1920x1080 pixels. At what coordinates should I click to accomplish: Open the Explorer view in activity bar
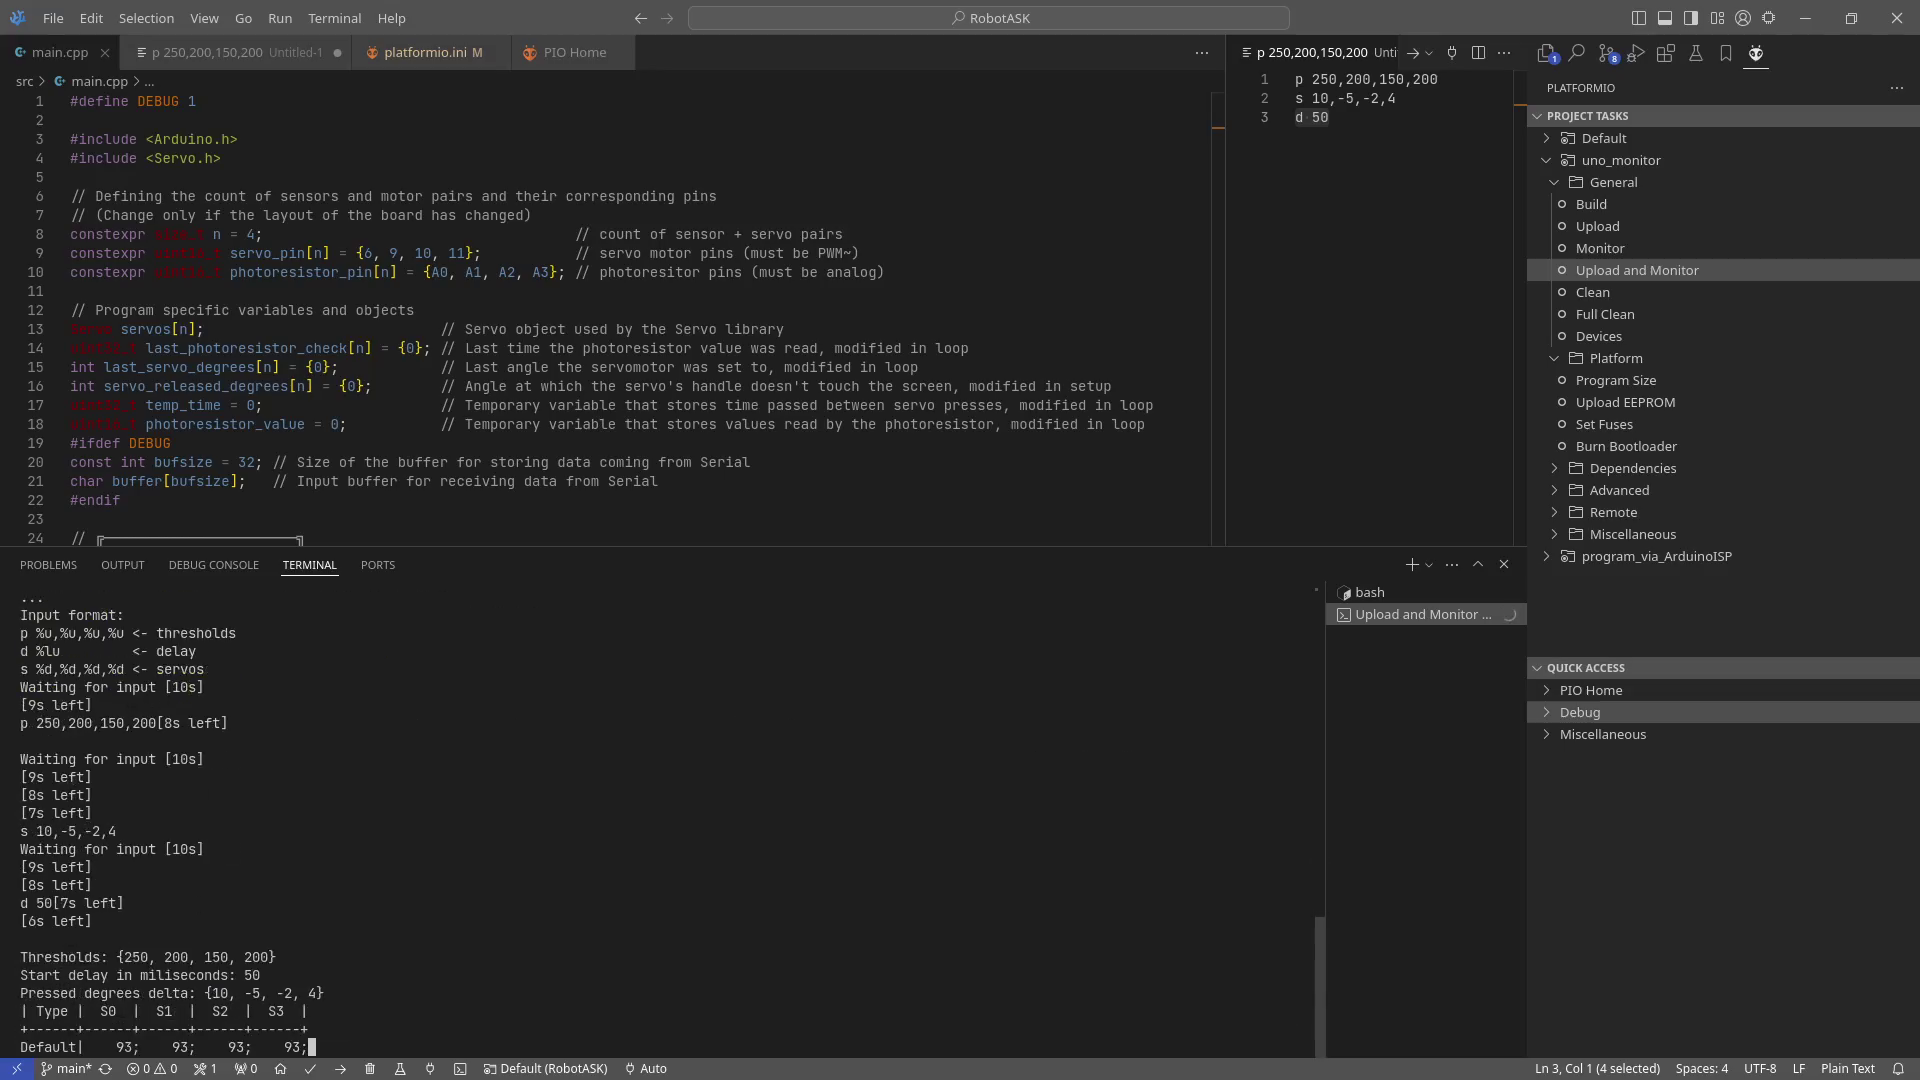(1546, 53)
